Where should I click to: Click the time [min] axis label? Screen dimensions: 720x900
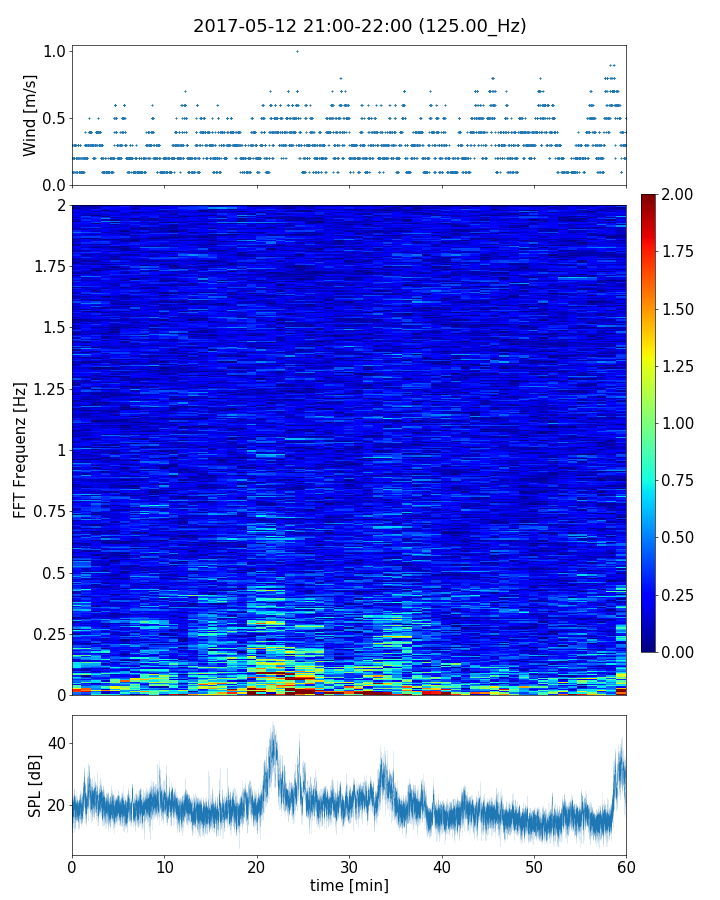pos(349,885)
